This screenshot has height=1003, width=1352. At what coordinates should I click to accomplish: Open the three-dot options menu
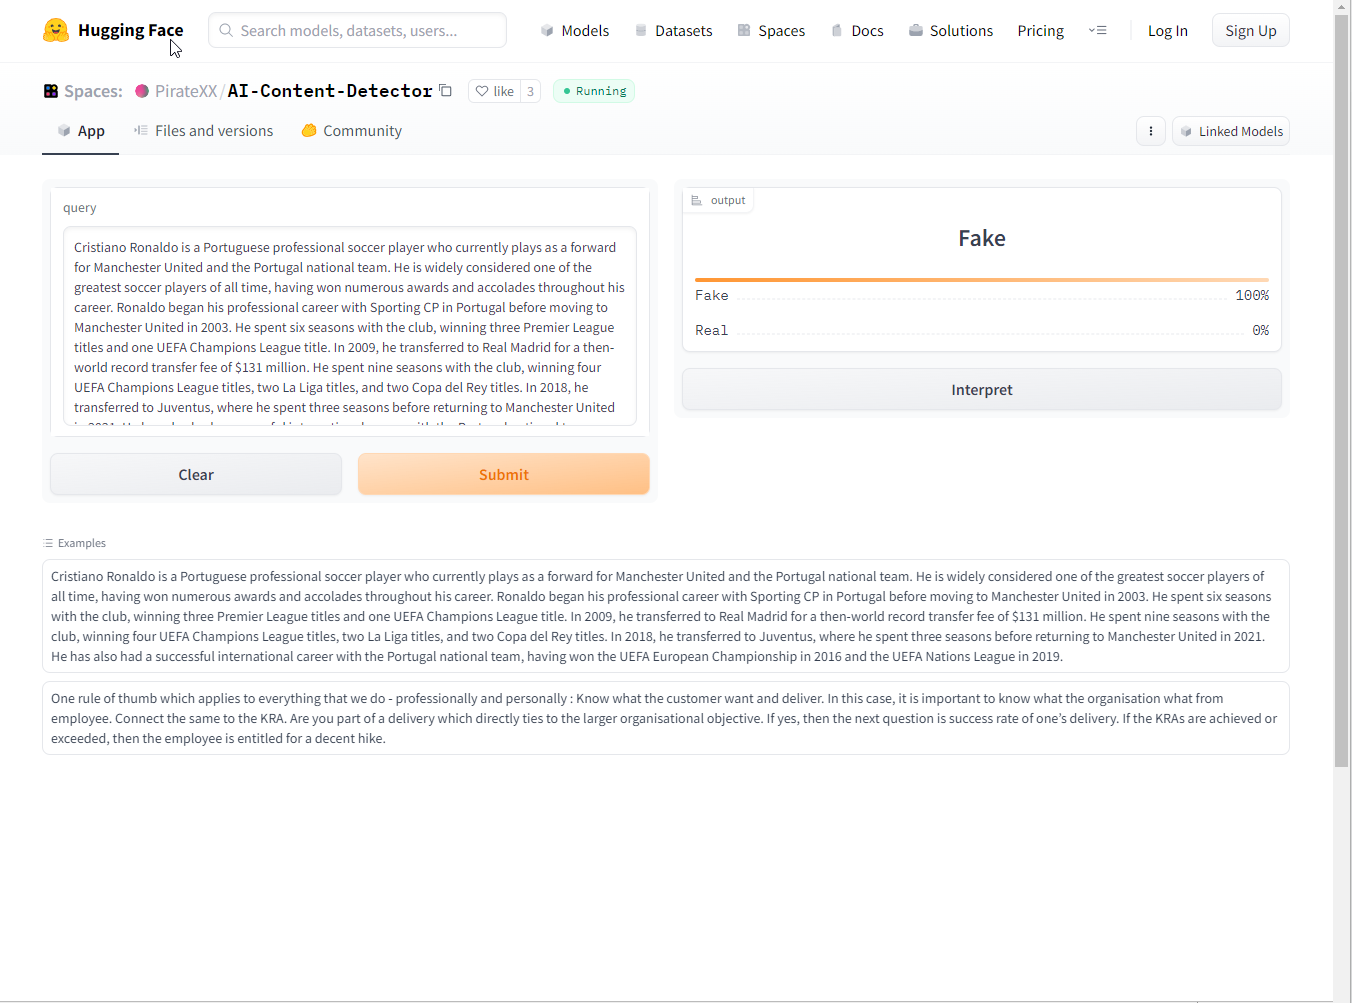coord(1151,131)
